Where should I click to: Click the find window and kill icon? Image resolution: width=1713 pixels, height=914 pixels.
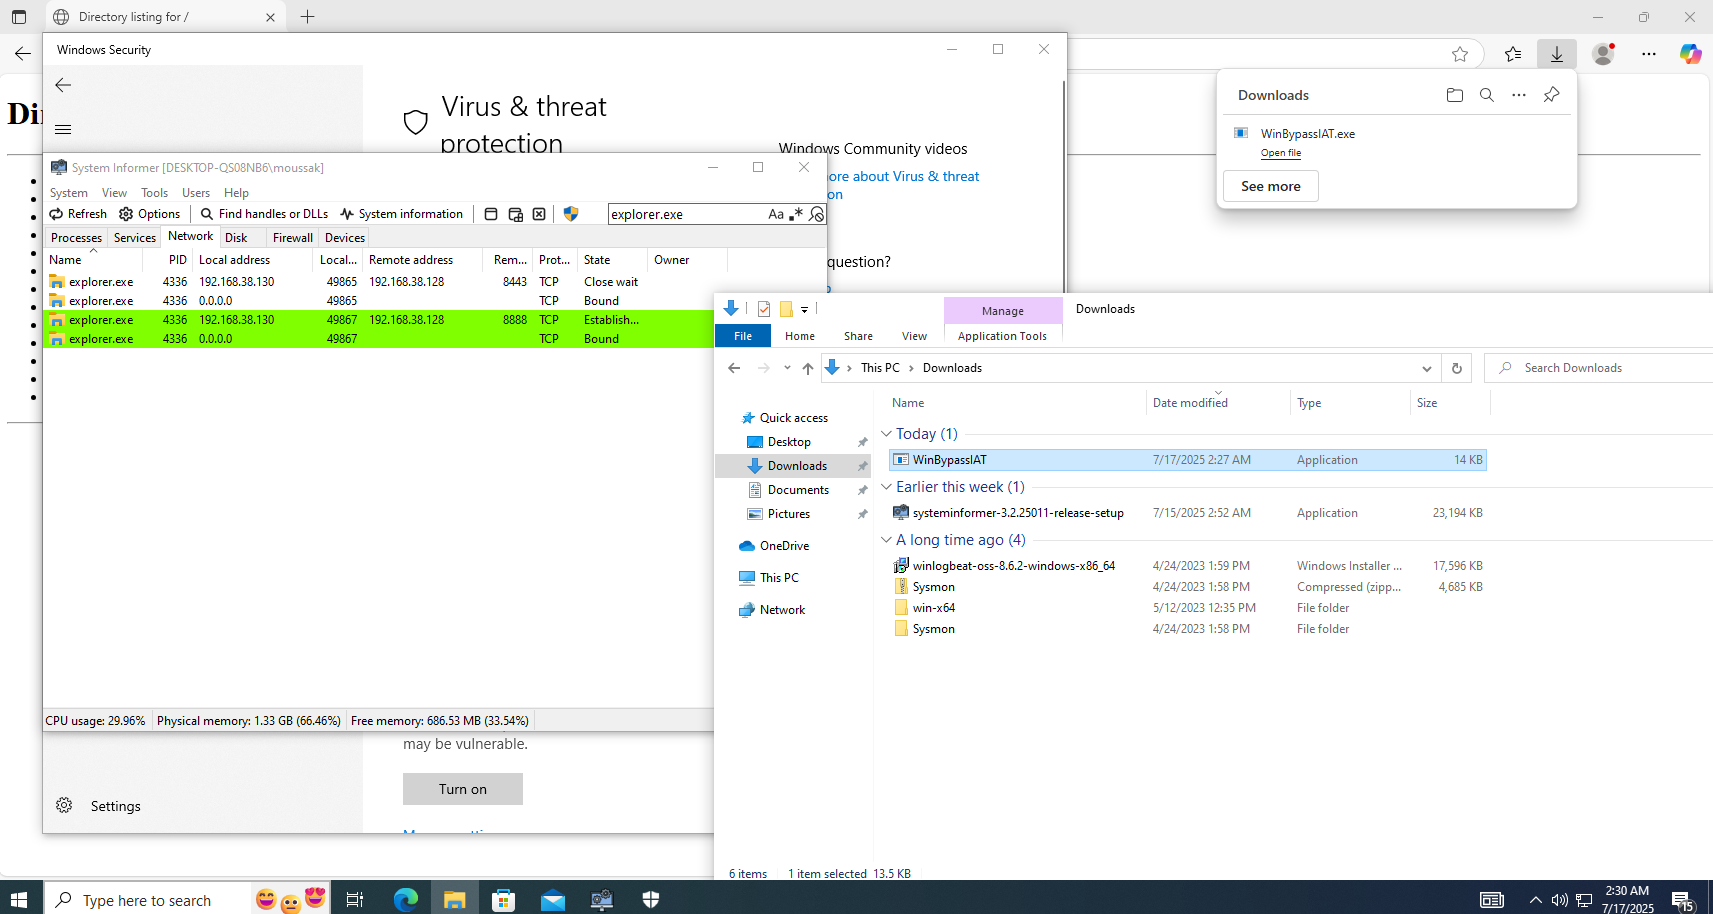pyautogui.click(x=539, y=214)
